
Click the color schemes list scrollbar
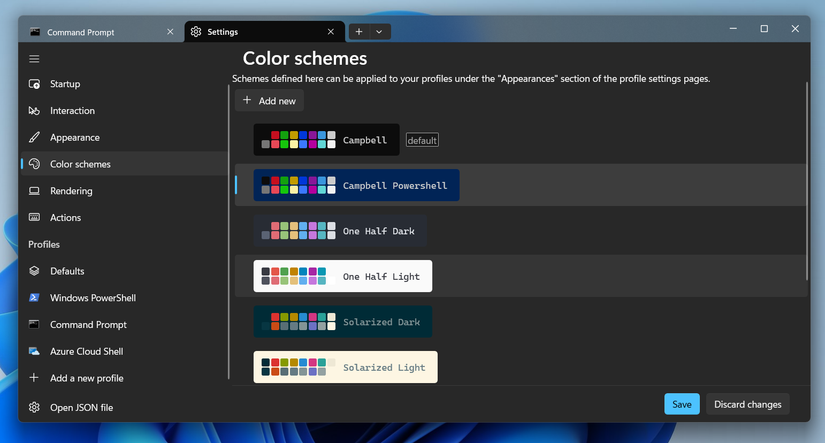807,182
